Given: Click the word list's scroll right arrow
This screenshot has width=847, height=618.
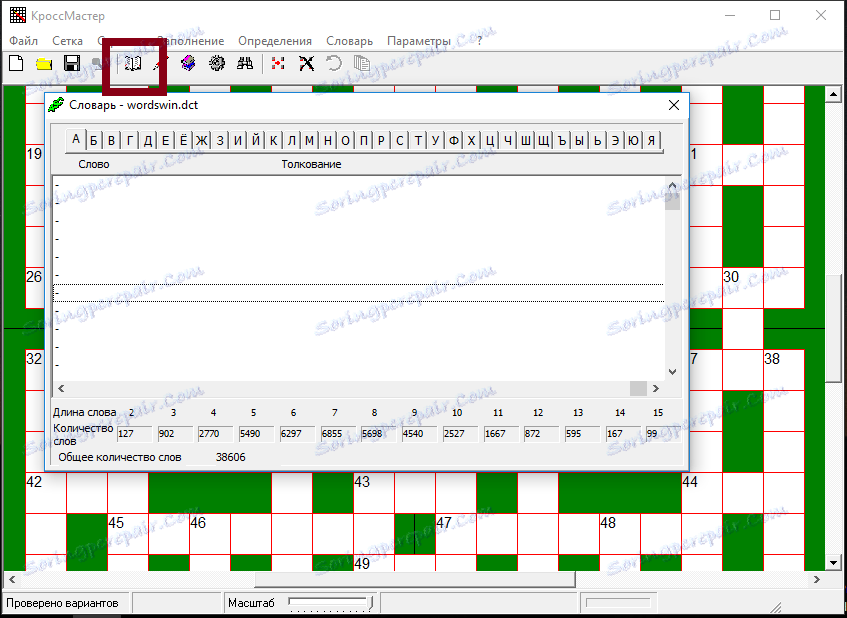Looking at the screenshot, I should coord(656,388).
